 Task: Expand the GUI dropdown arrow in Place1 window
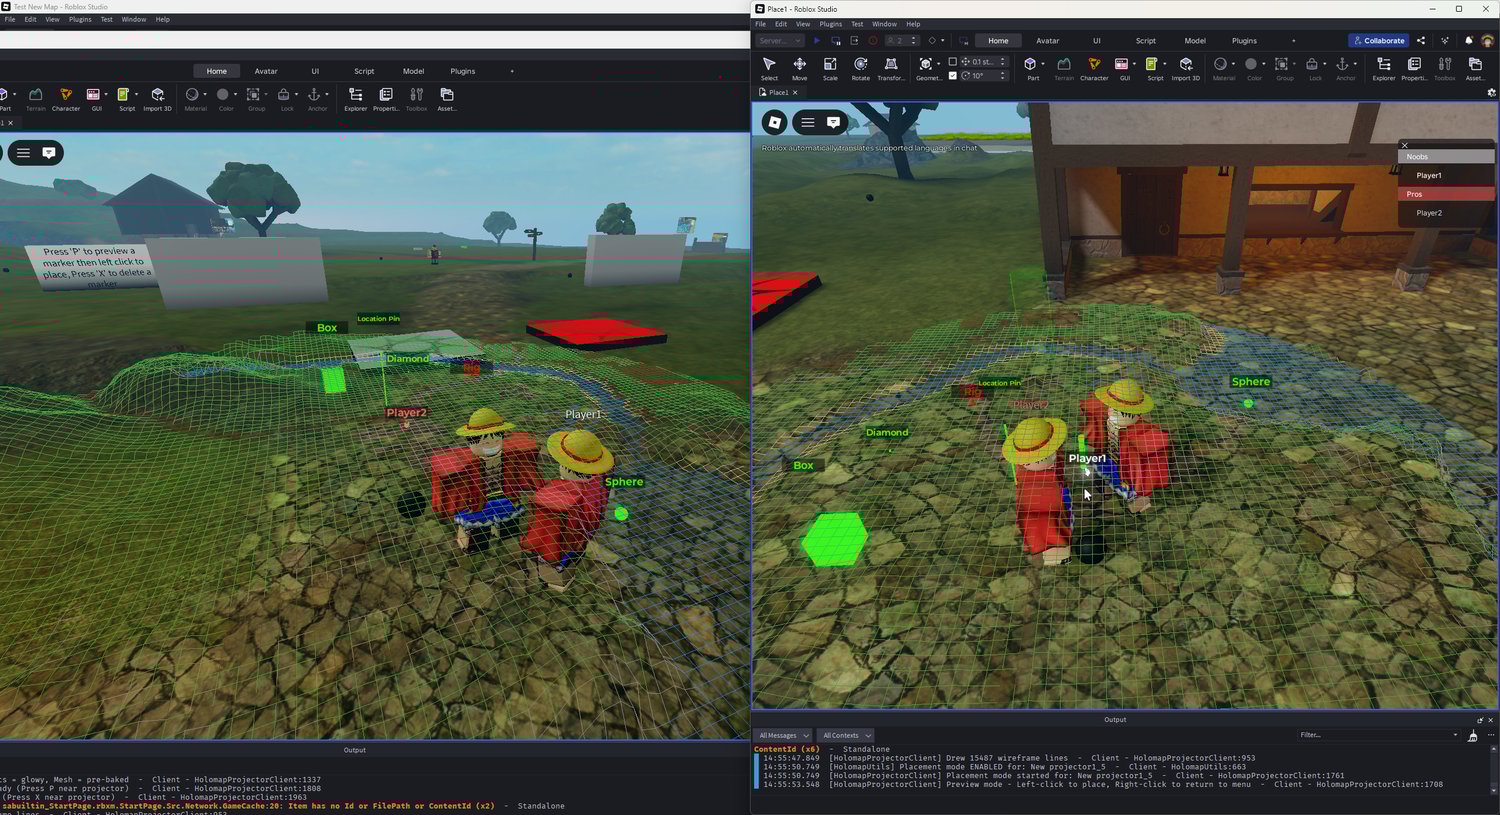tap(1135, 64)
